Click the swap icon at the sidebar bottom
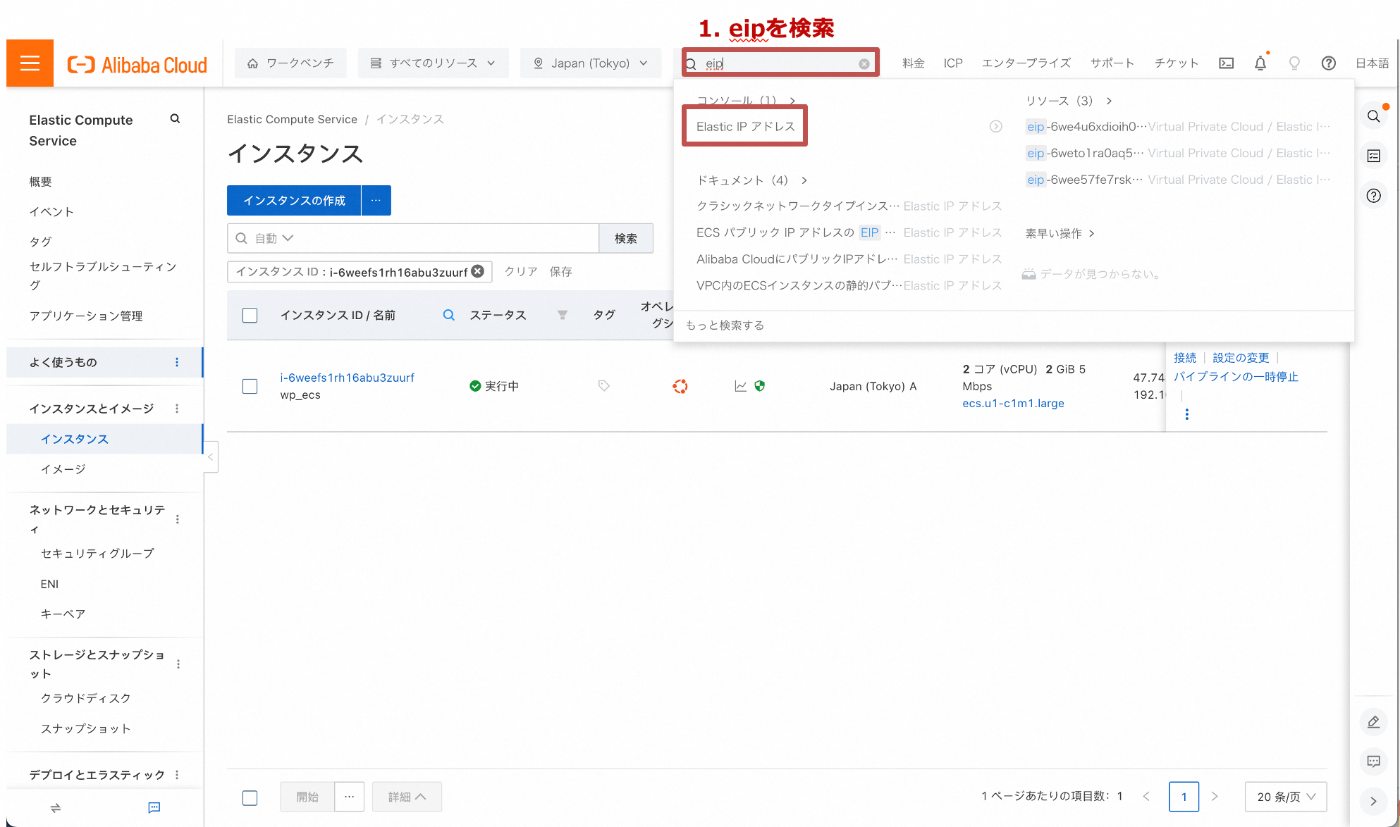Image resolution: width=1400 pixels, height=827 pixels. pos(55,807)
